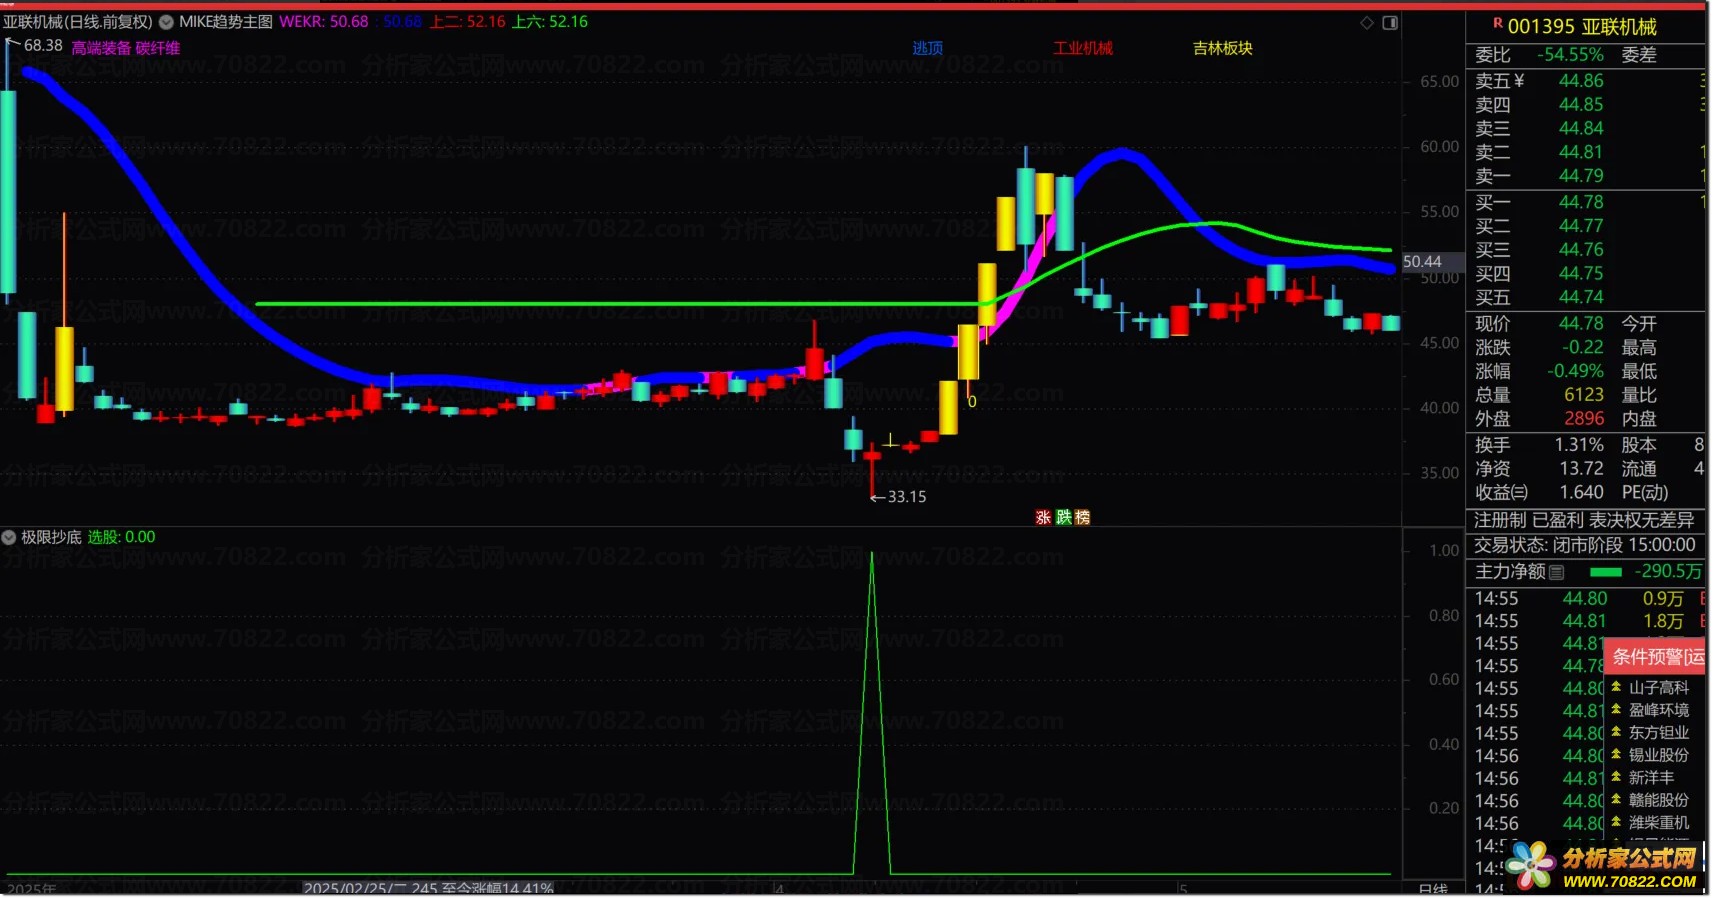Click the red R margin-trading mark

[1498, 23]
